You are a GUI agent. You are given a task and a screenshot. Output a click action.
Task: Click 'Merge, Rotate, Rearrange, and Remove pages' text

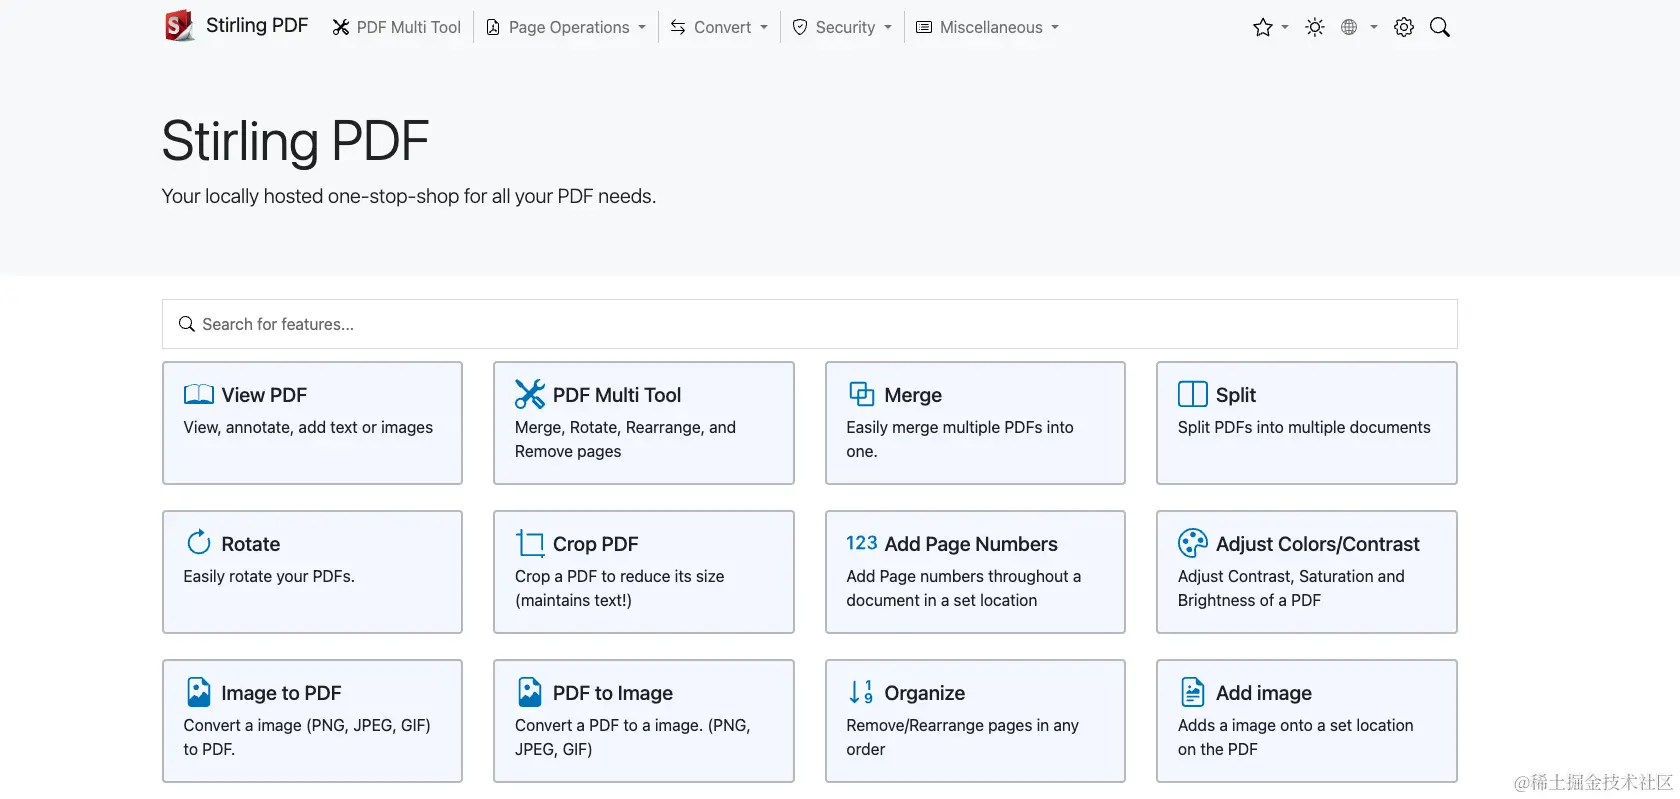[x=625, y=439]
